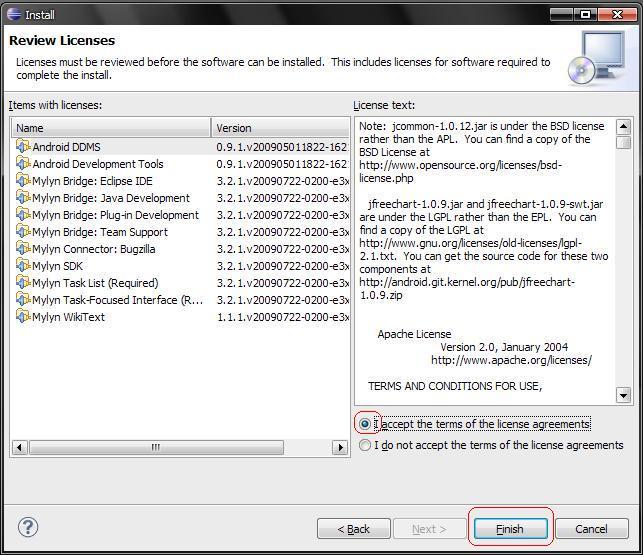
Task: Select "Mylyn WikiText" row text
Action: click(68, 317)
